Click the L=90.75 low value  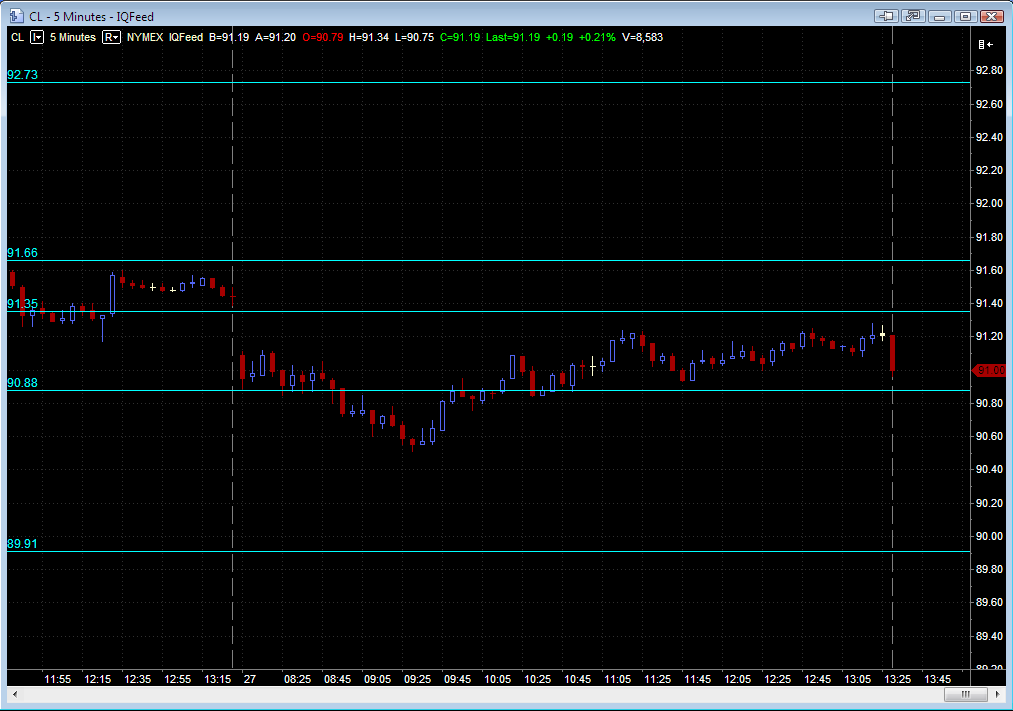[414, 37]
